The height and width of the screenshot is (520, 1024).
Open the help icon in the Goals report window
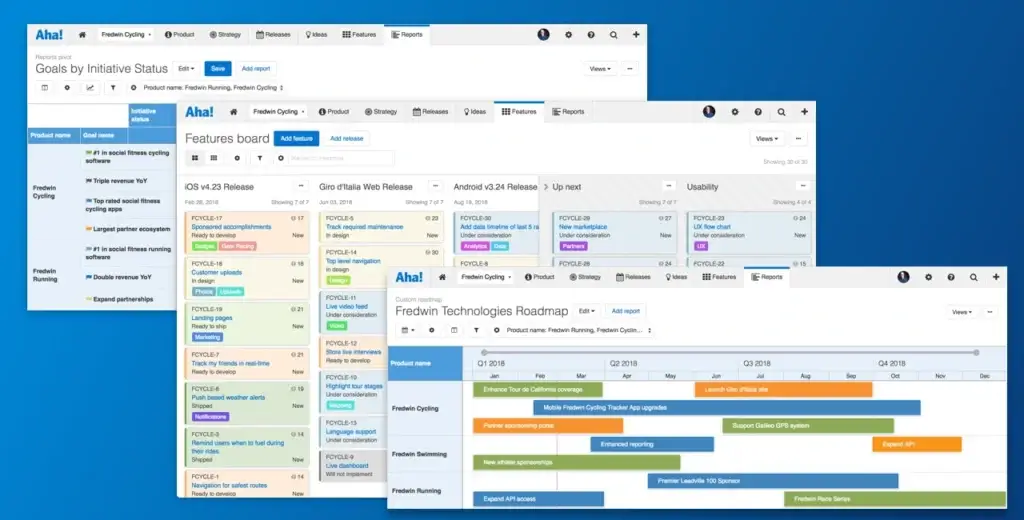[x=591, y=35]
